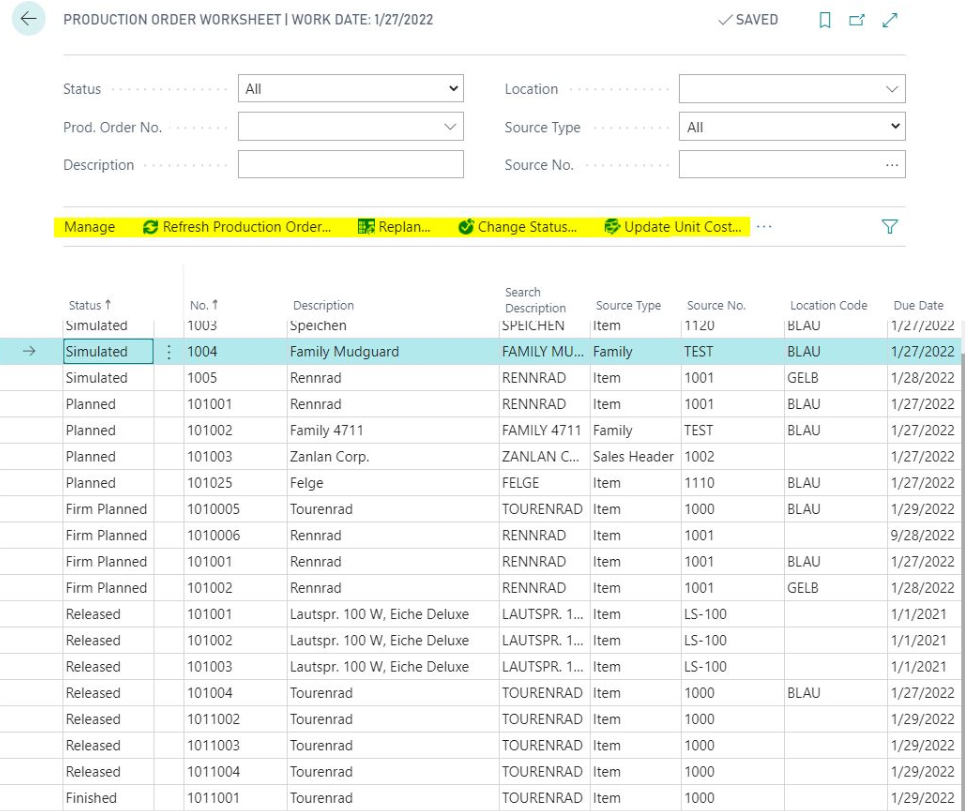Open the Manage menu

point(90,227)
